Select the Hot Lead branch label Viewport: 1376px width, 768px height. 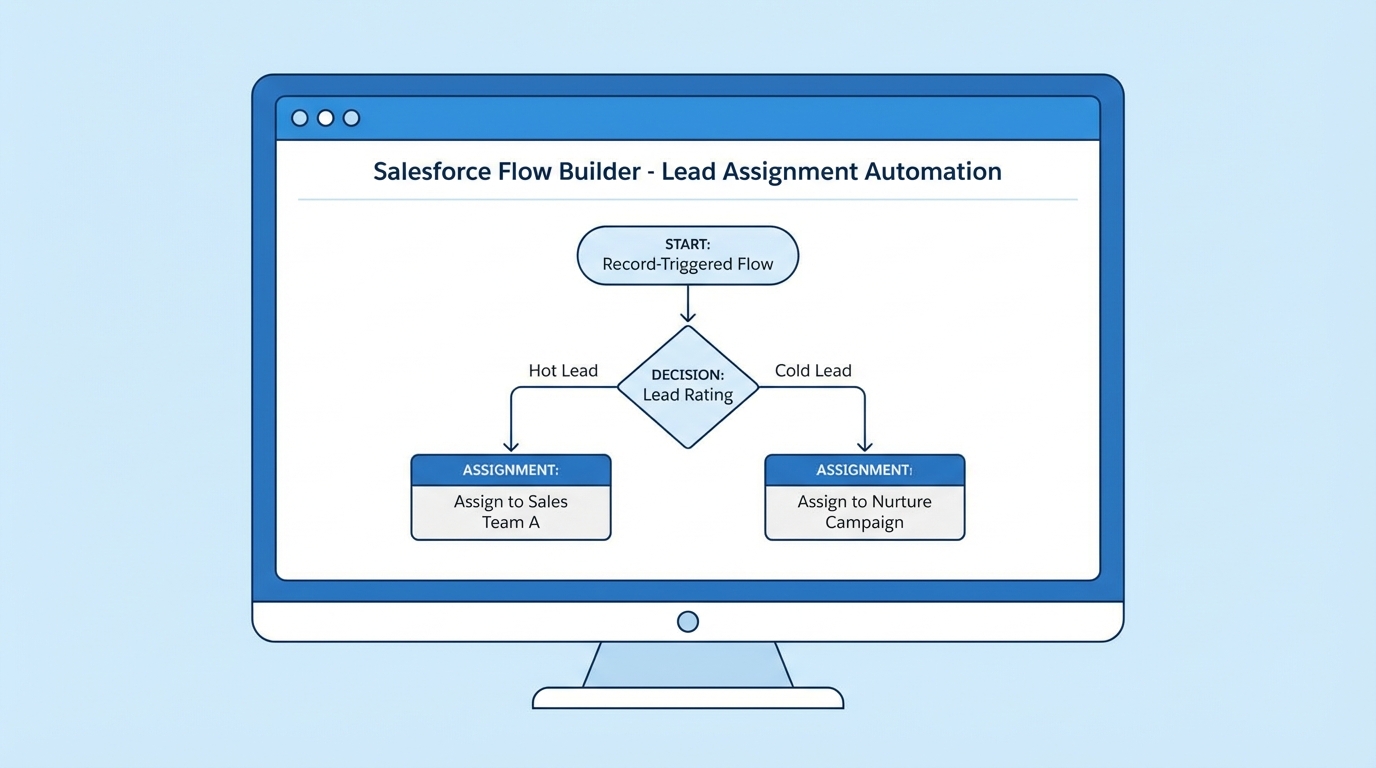tap(563, 370)
